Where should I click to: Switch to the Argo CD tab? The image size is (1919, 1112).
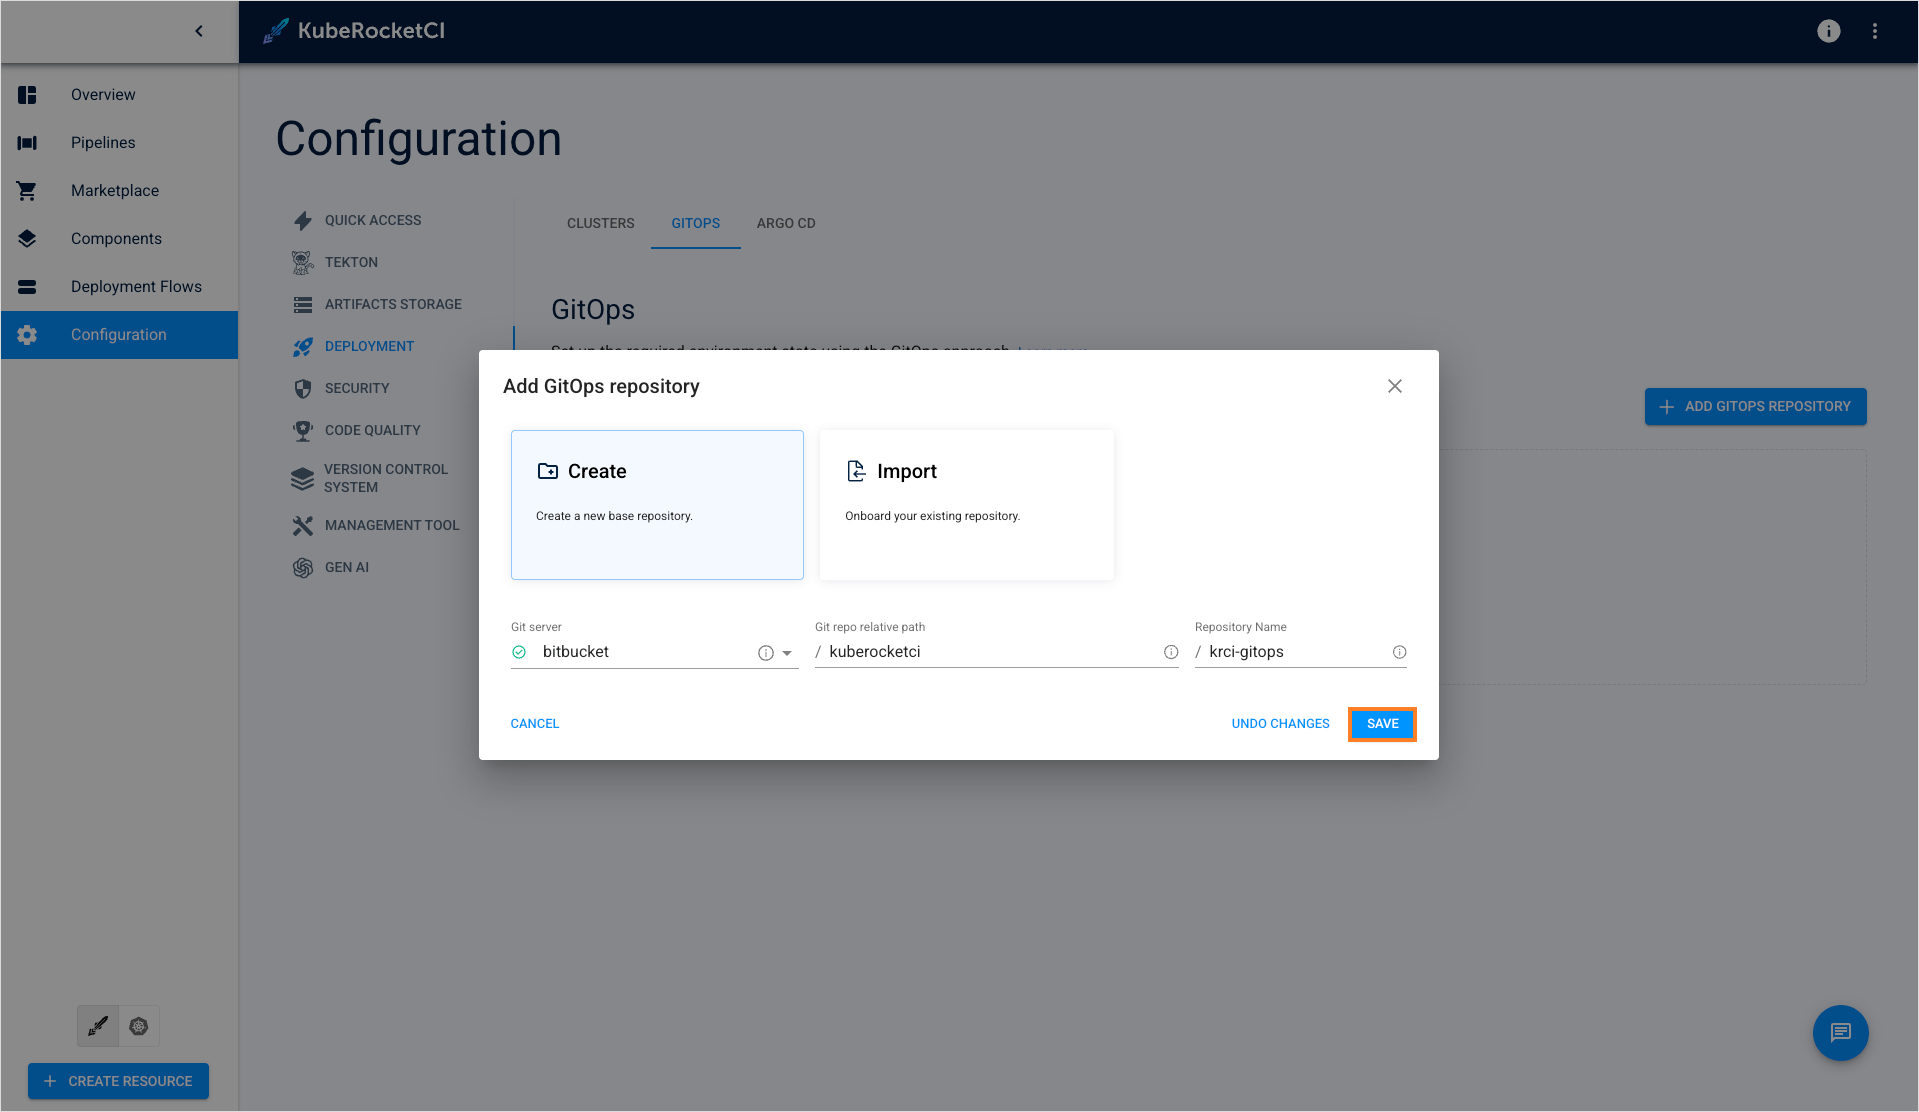786,223
